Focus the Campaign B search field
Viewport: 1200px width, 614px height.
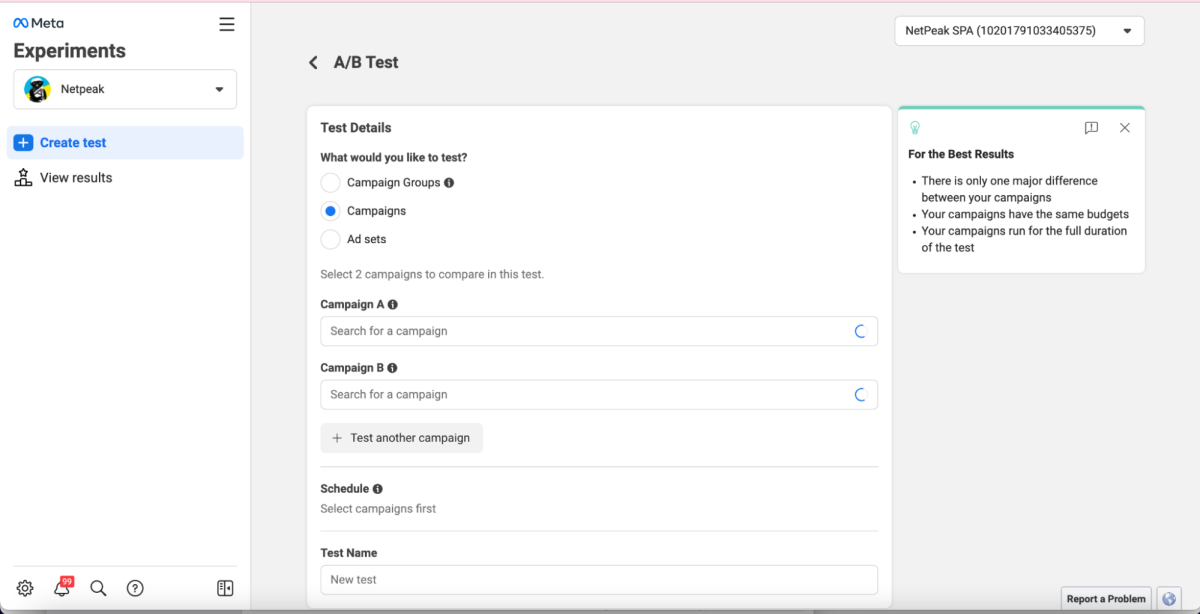pyautogui.click(x=599, y=394)
